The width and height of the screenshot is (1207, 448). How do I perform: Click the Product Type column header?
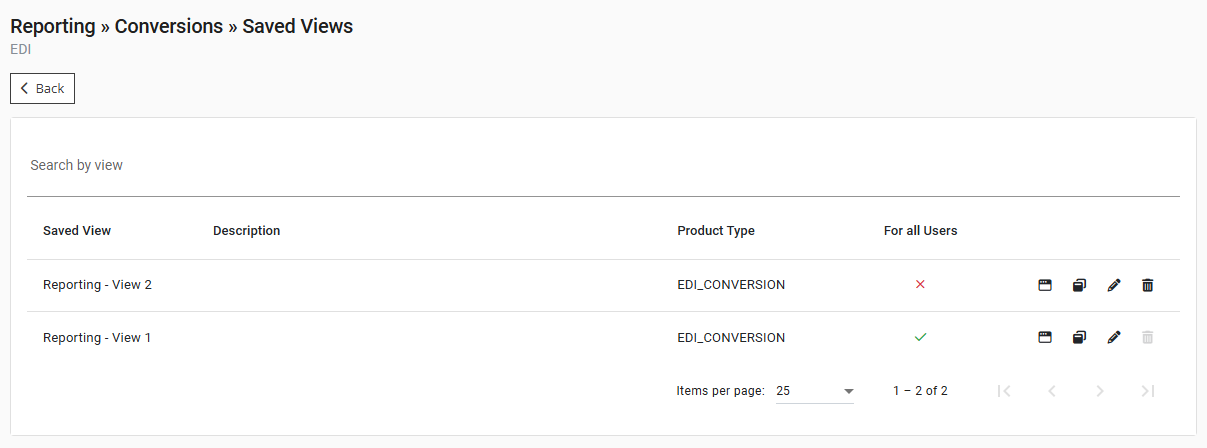pos(716,231)
